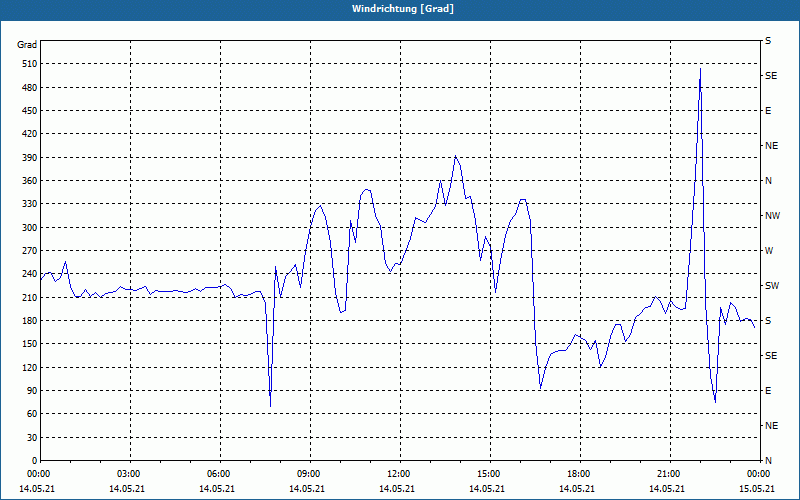Click the 03:00 time label

[x=128, y=473]
